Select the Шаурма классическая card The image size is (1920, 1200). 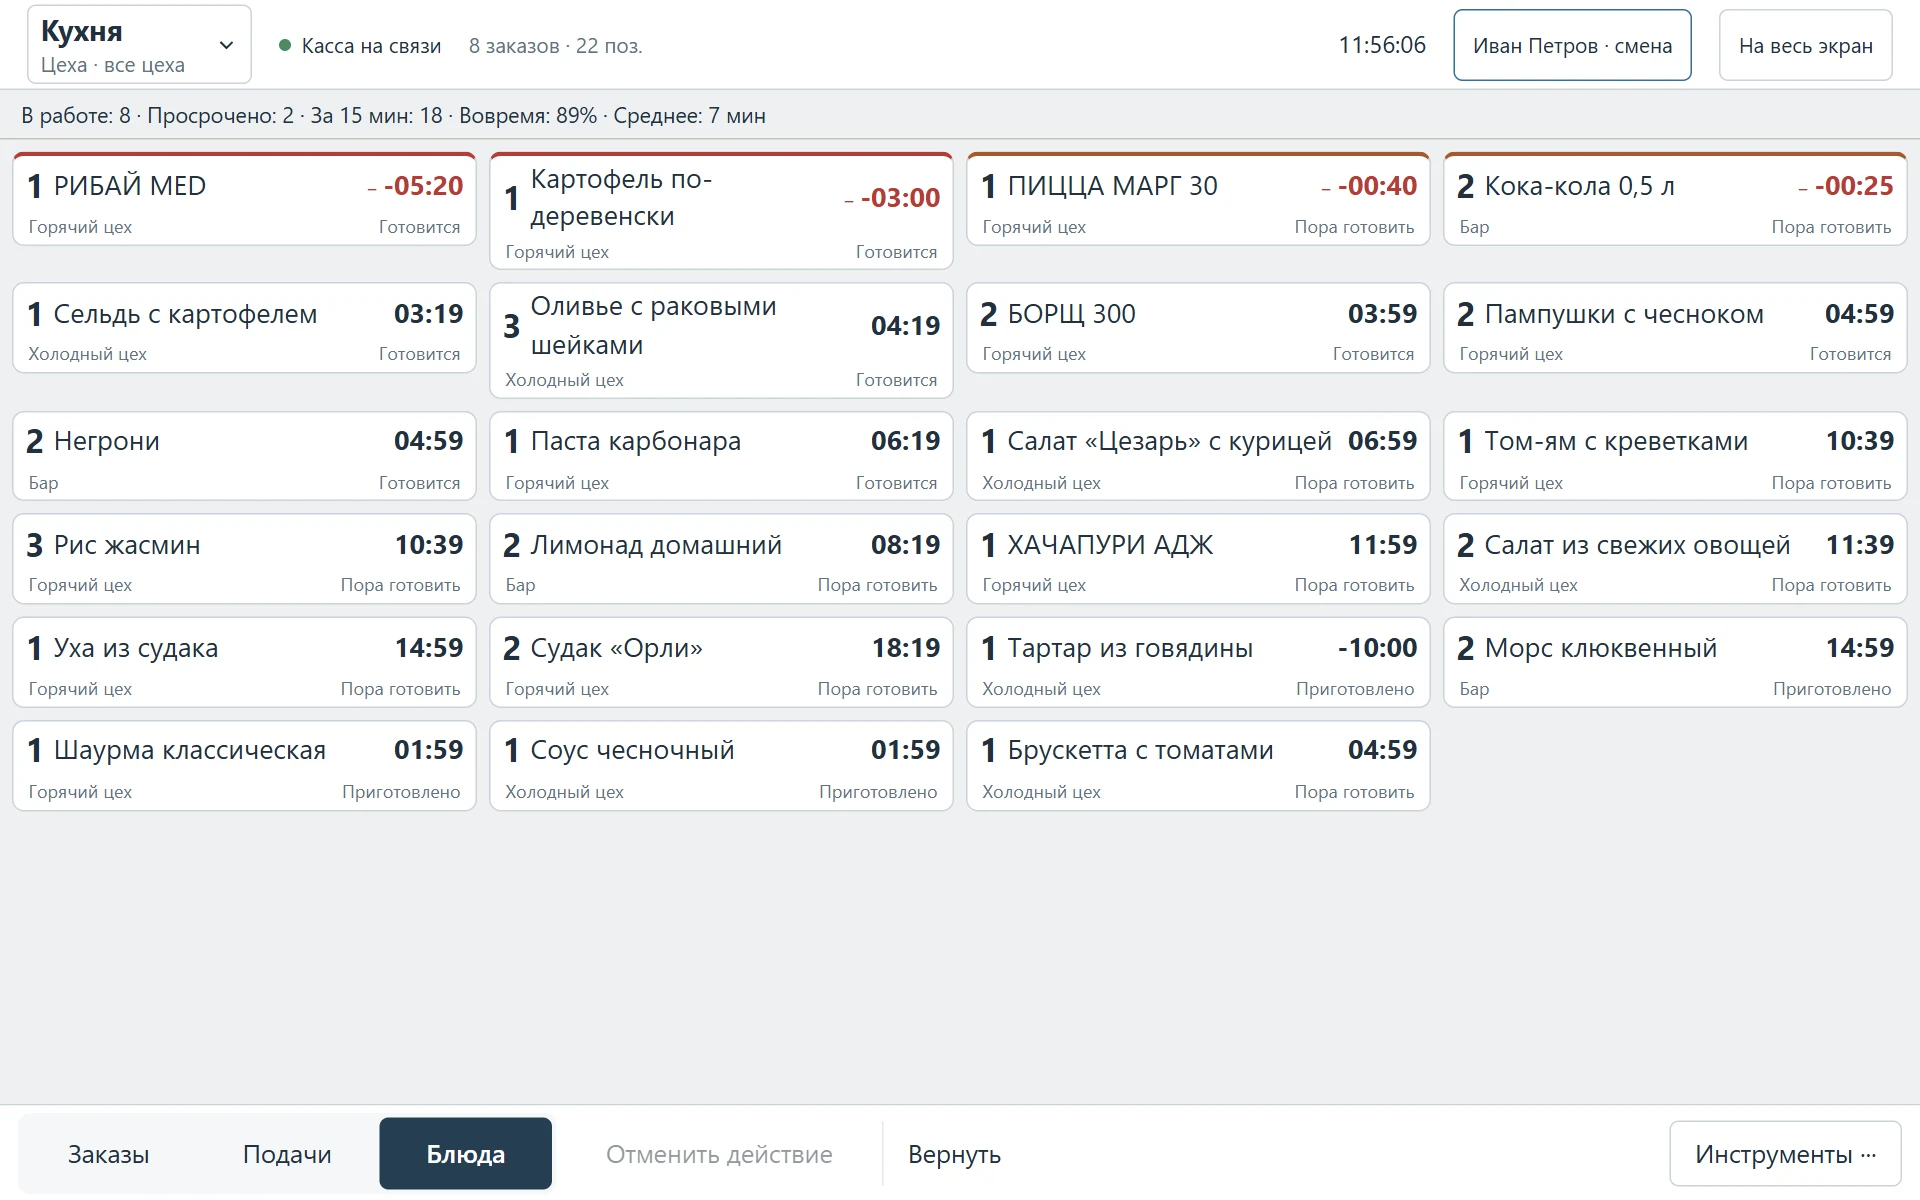coord(244,766)
